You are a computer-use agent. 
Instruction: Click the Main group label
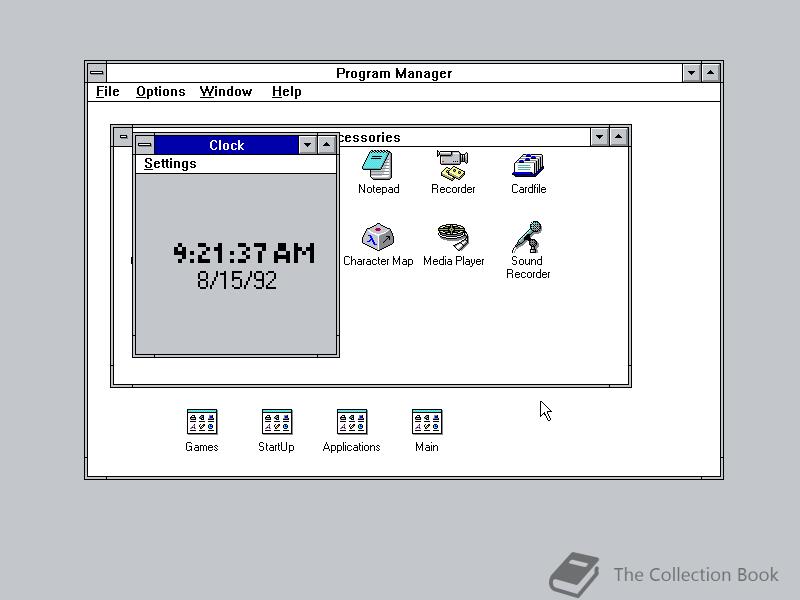click(427, 447)
